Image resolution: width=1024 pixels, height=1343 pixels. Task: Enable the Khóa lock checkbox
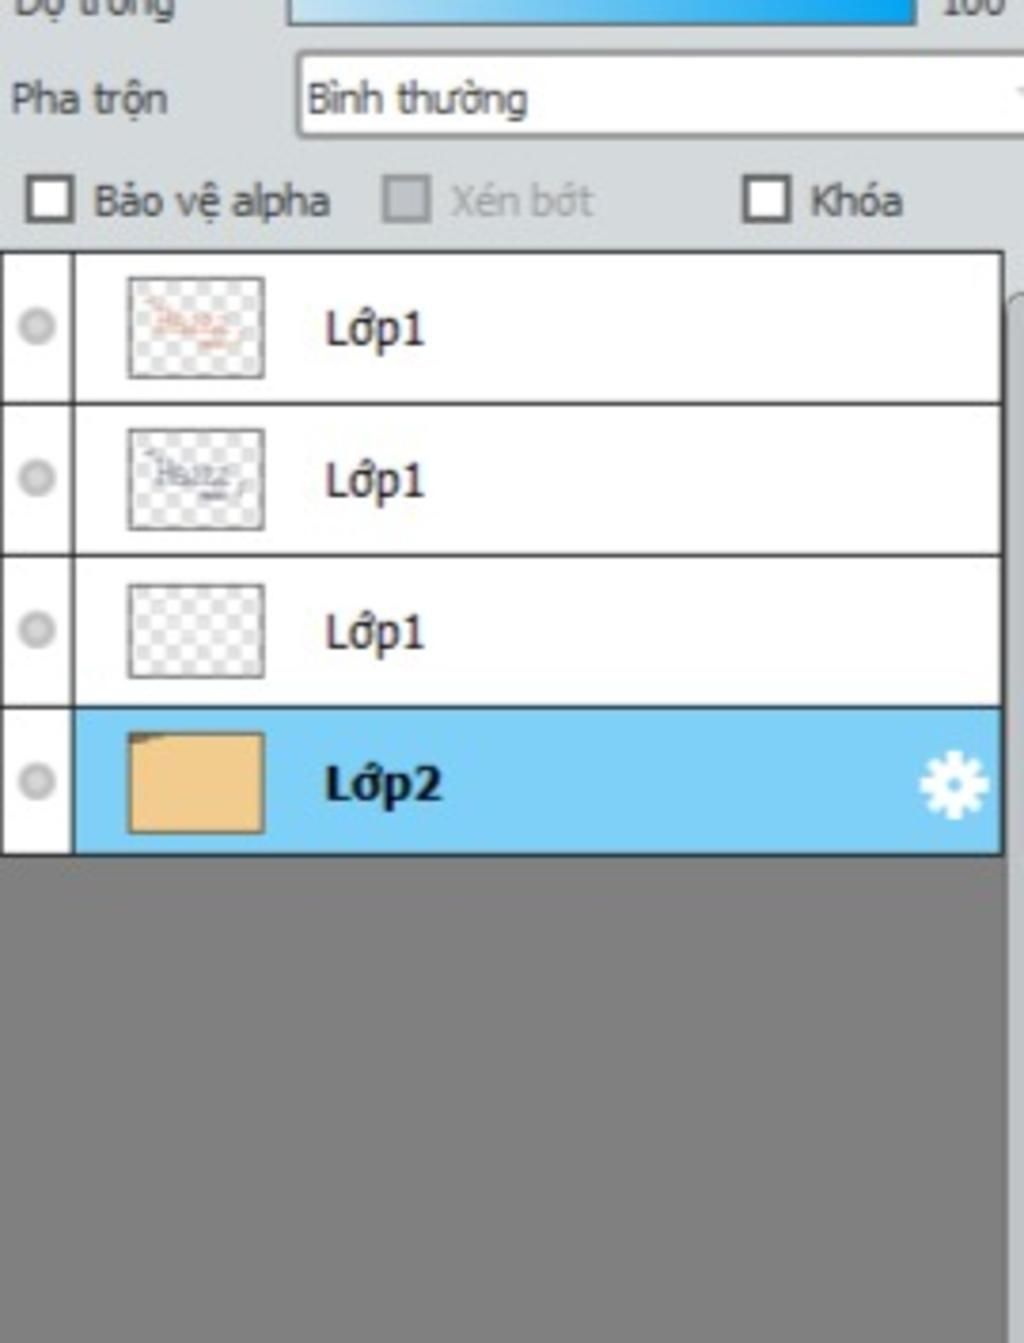pyautogui.click(x=766, y=199)
